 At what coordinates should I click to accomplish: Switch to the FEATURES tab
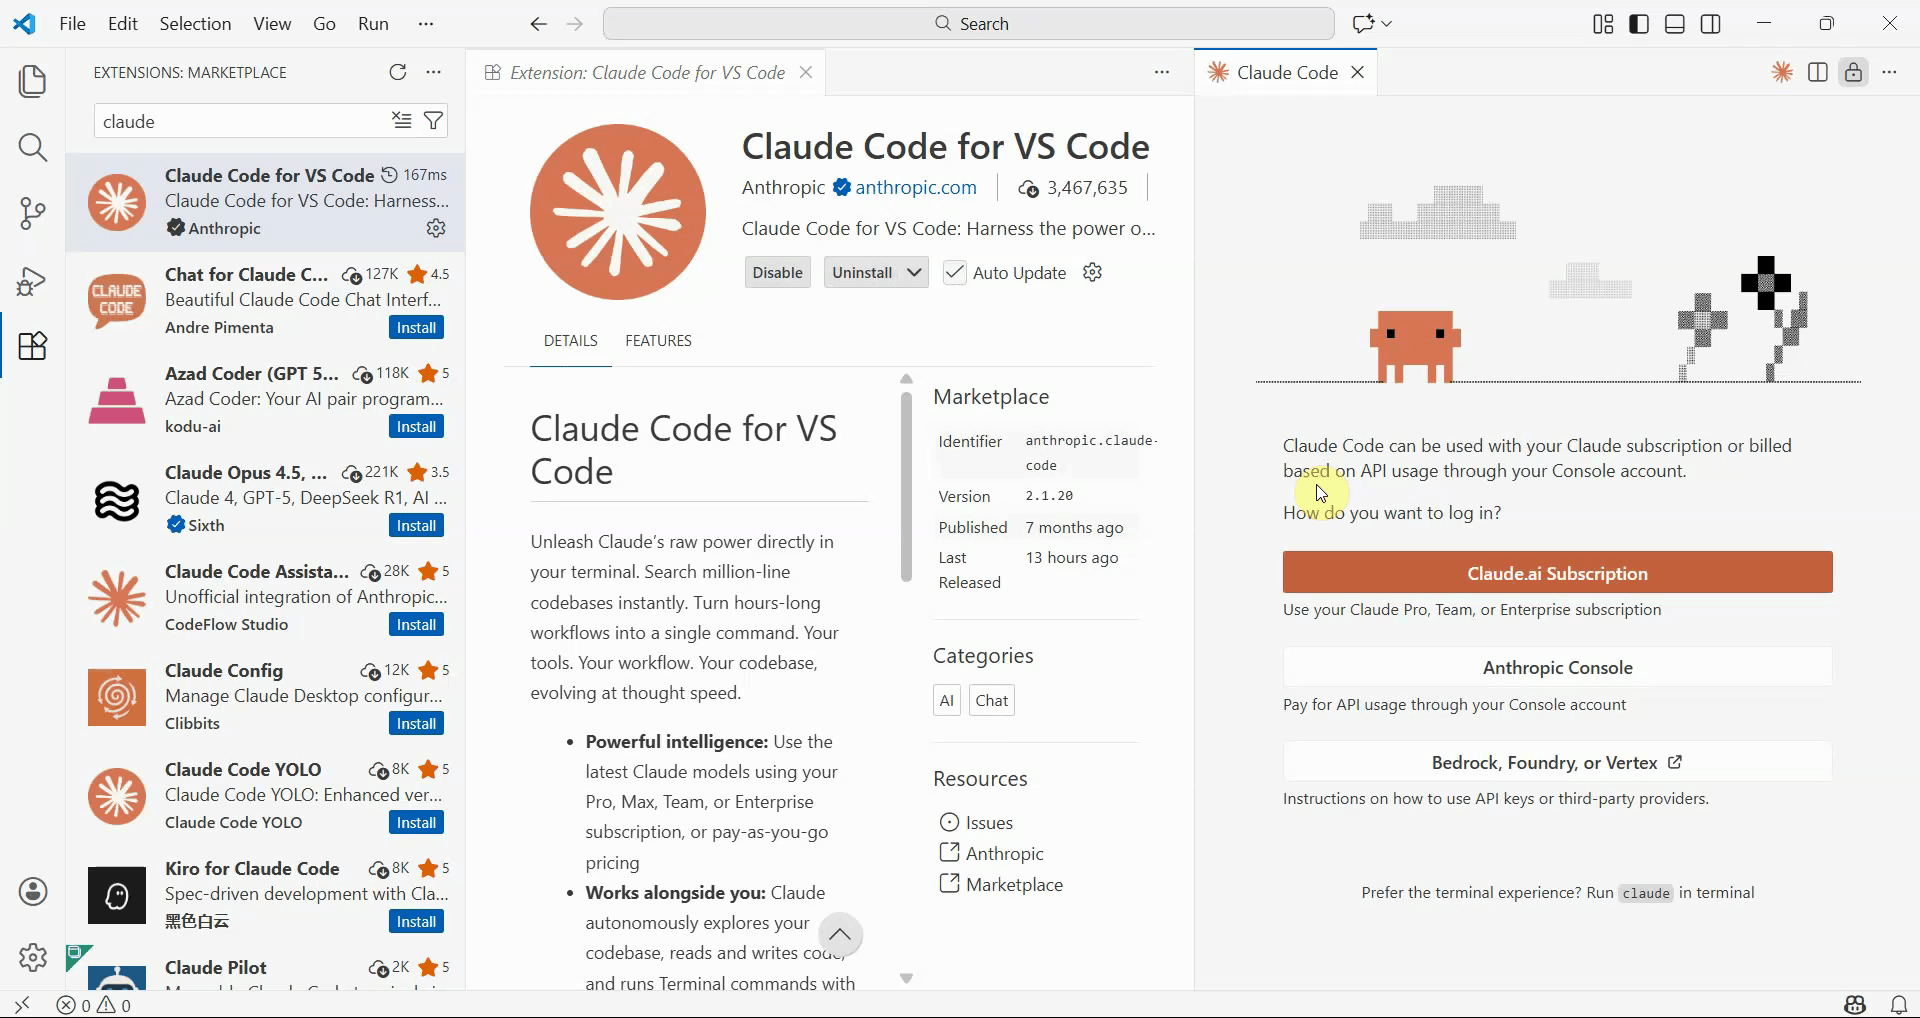[658, 340]
